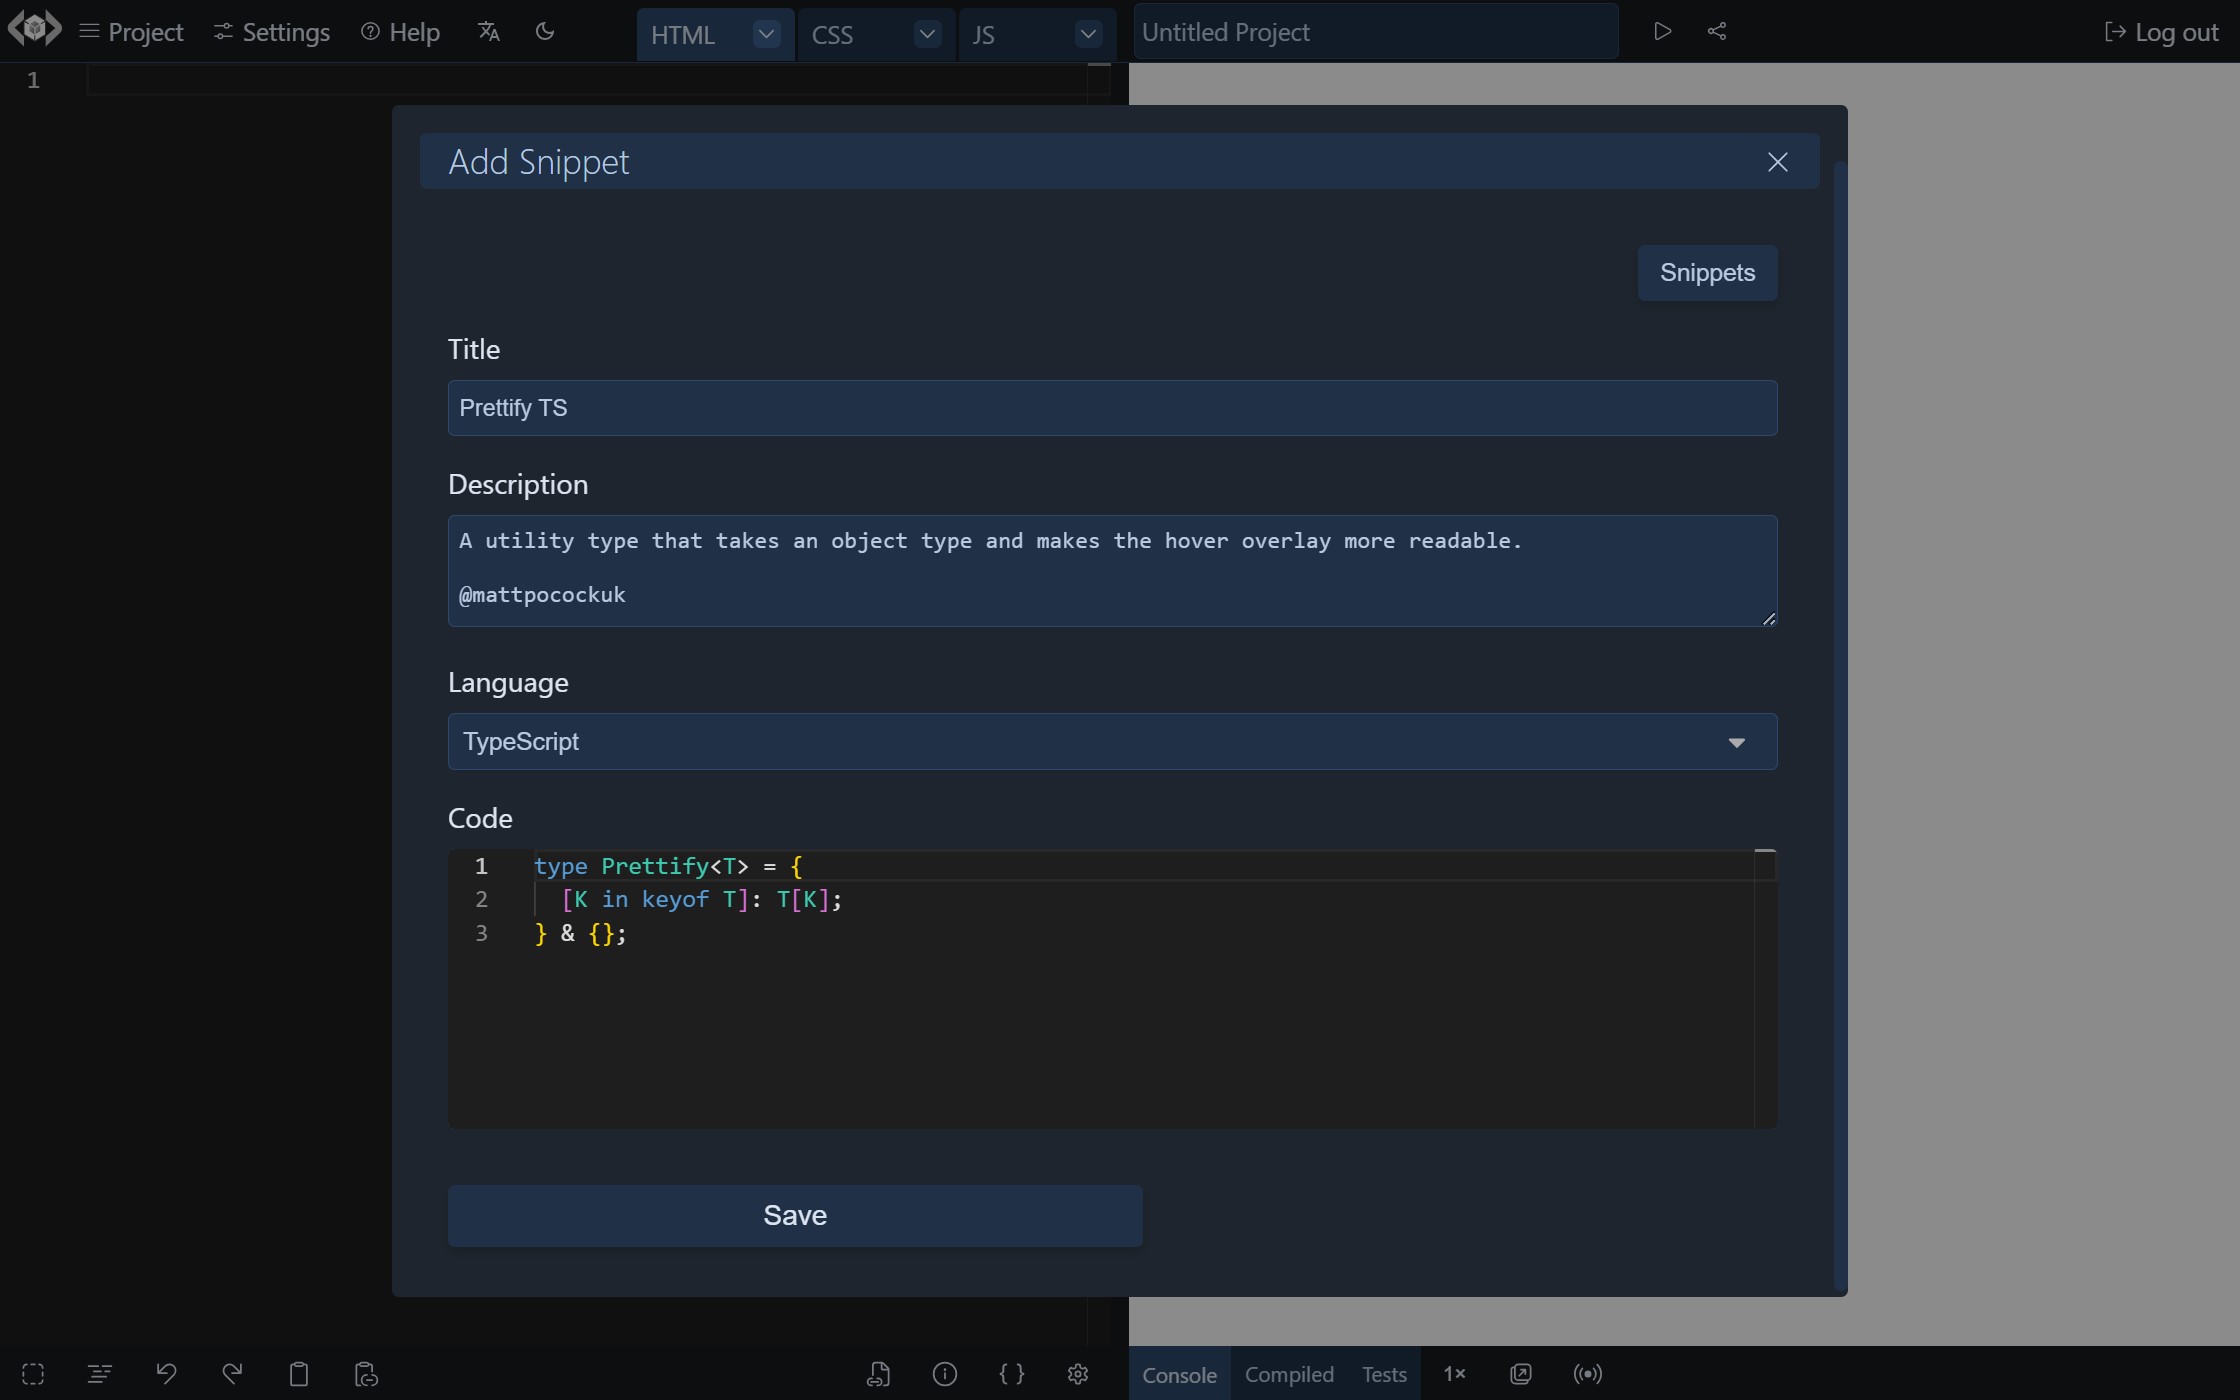This screenshot has width=2240, height=1400.
Task: Run the project with the play icon
Action: (x=1662, y=31)
